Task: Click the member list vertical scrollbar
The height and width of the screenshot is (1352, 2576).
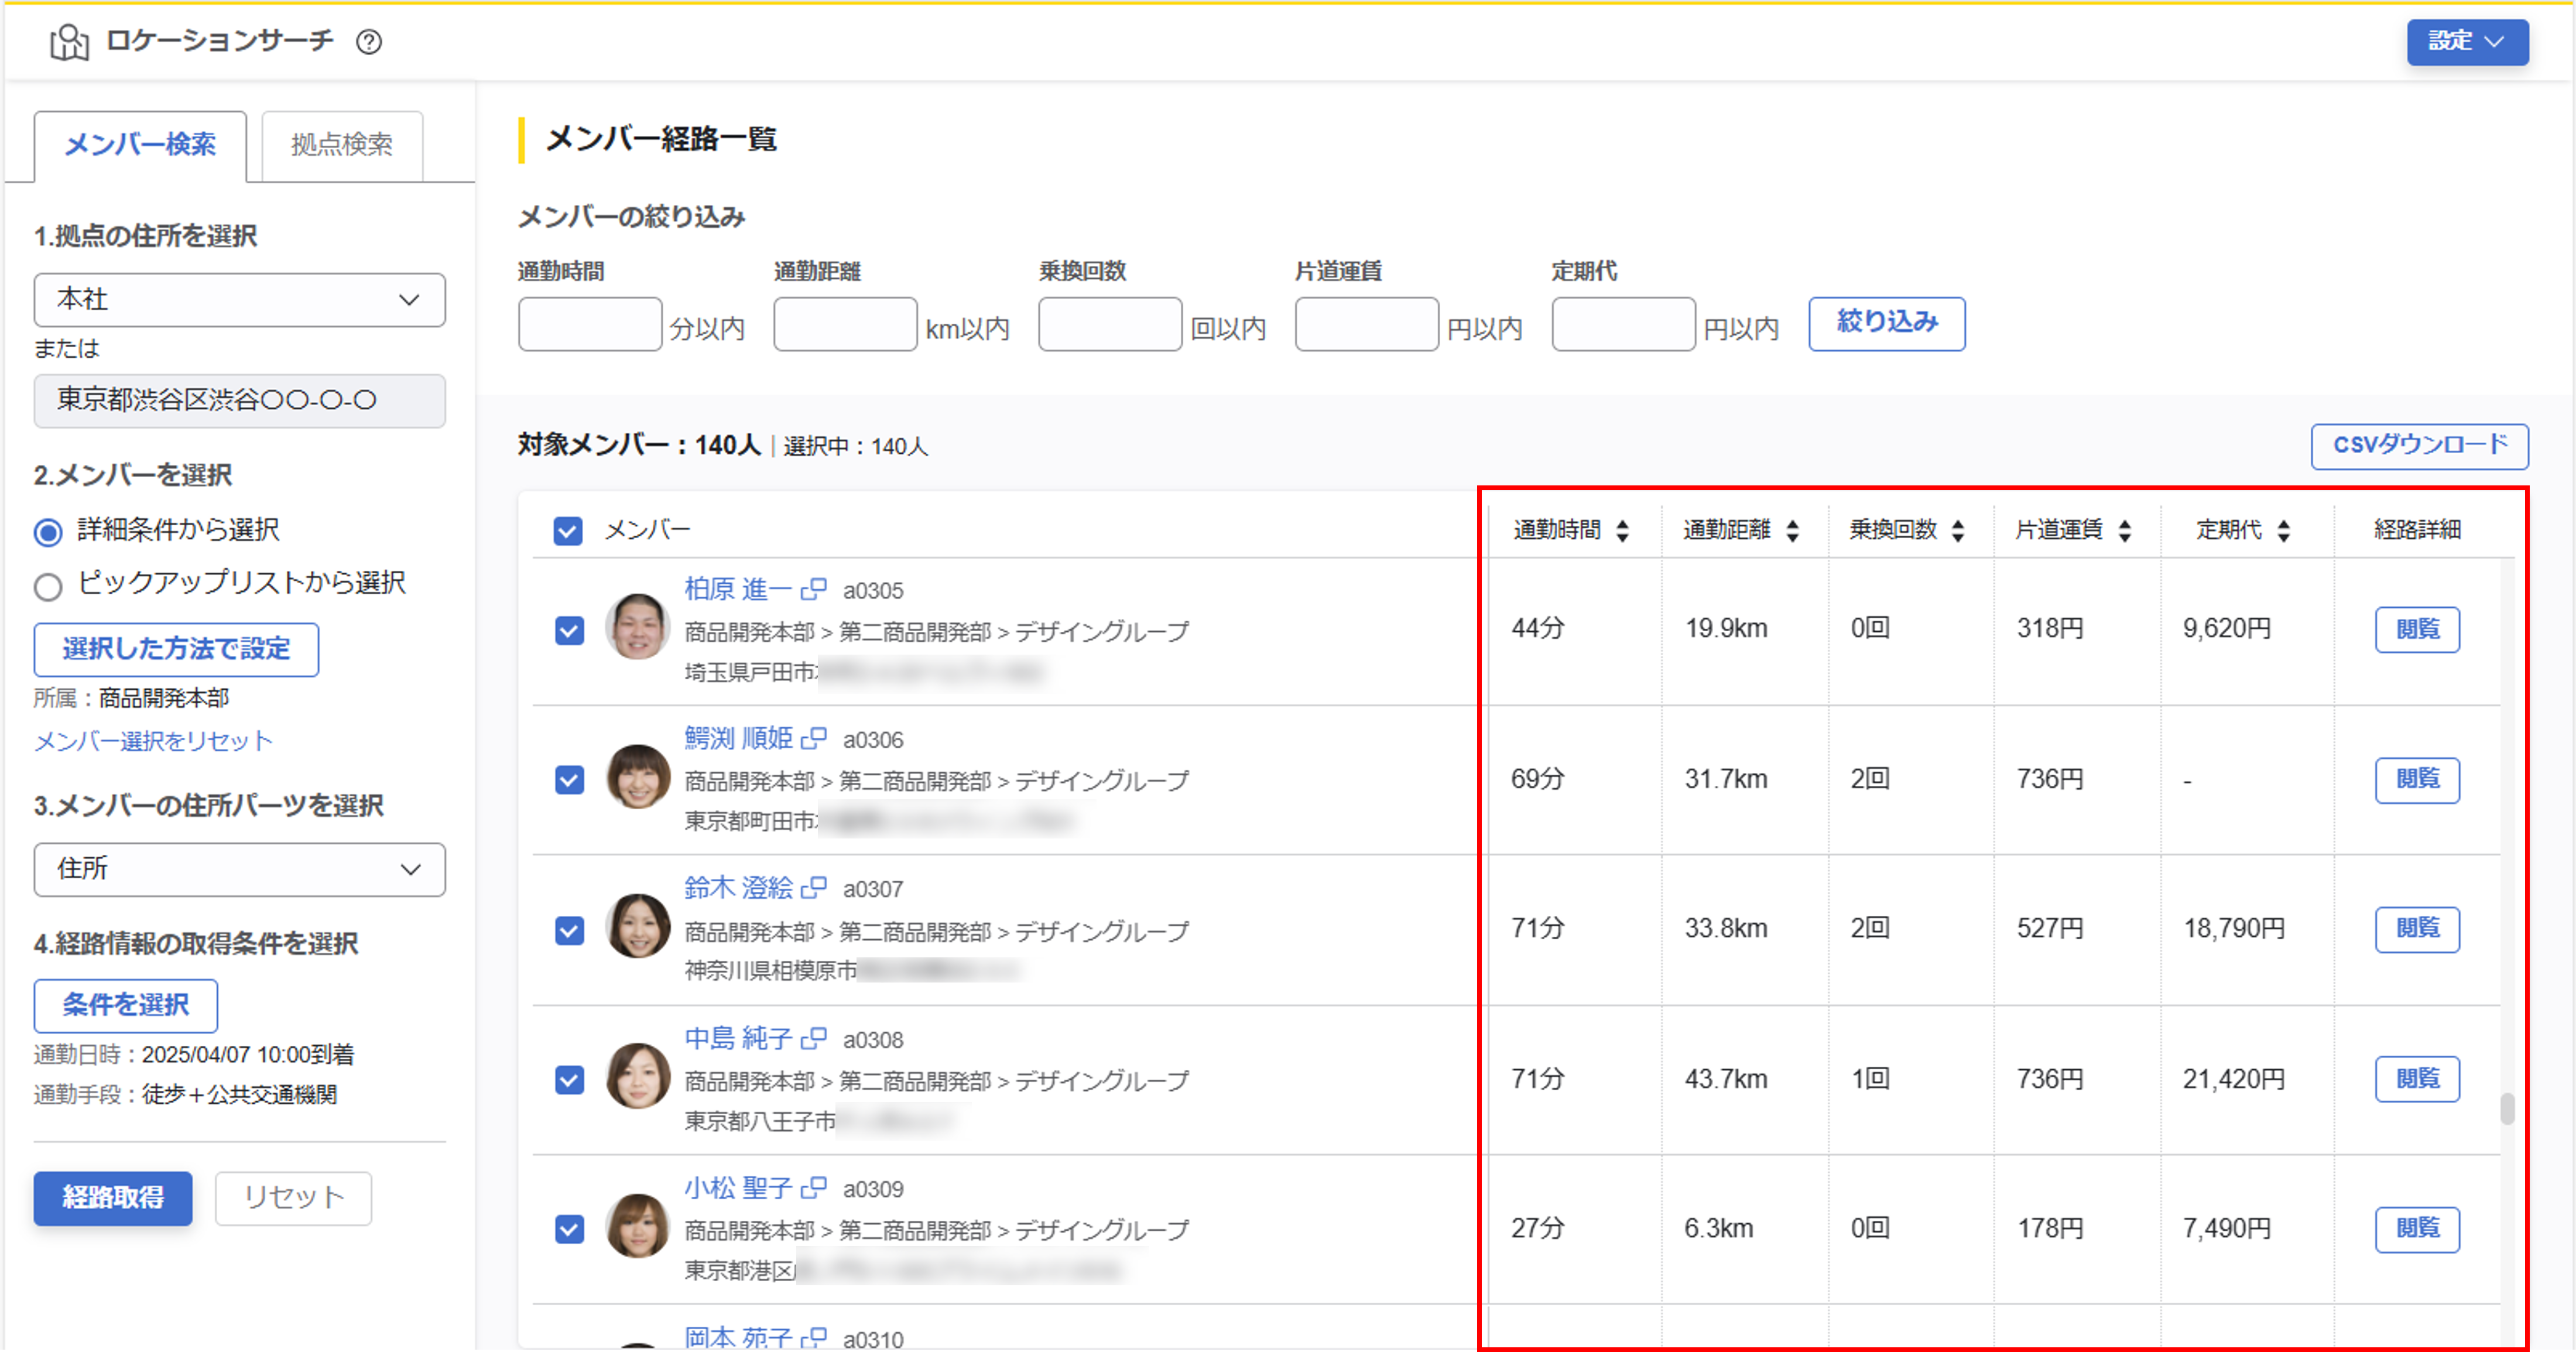Action: tap(2507, 1108)
